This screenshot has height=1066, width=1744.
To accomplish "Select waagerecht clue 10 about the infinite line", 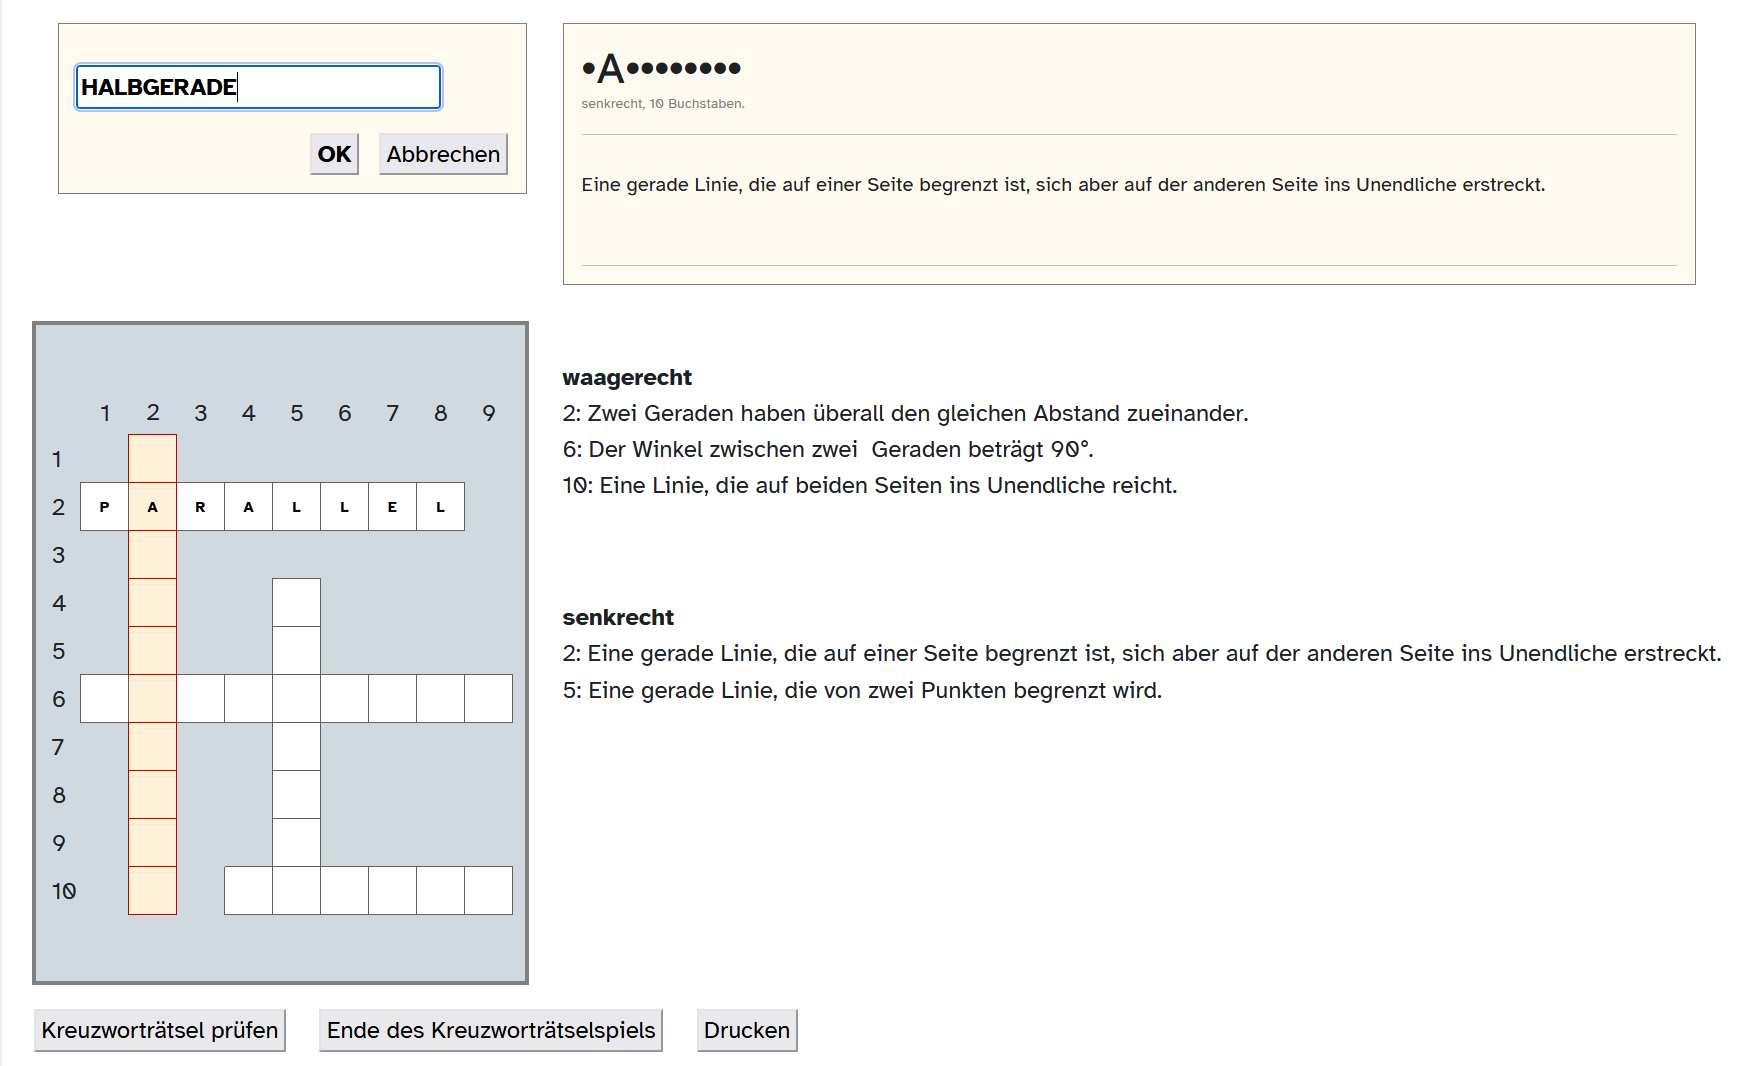I will pyautogui.click(x=869, y=485).
